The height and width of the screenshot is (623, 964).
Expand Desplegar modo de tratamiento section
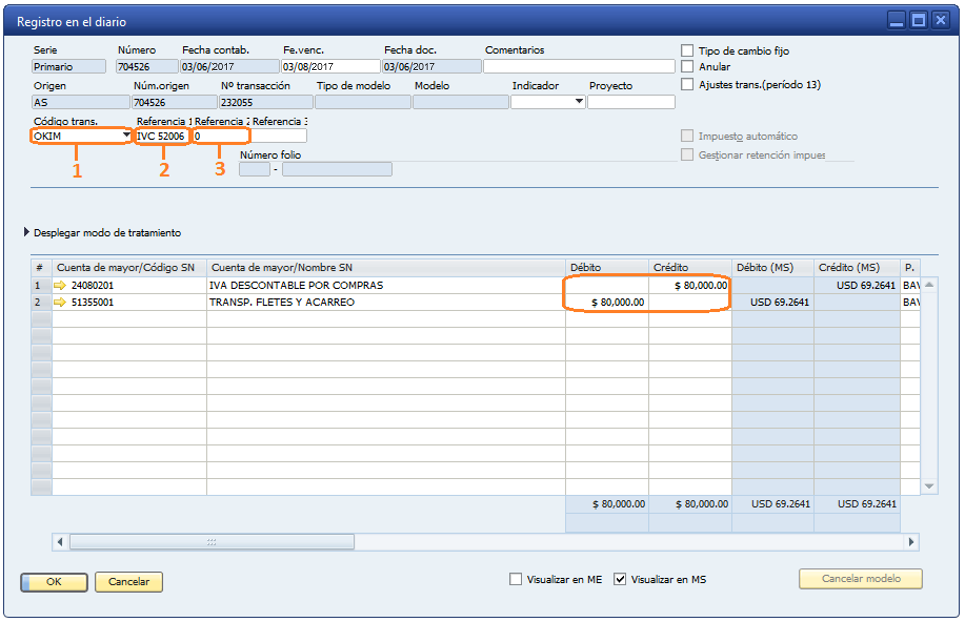(x=27, y=233)
